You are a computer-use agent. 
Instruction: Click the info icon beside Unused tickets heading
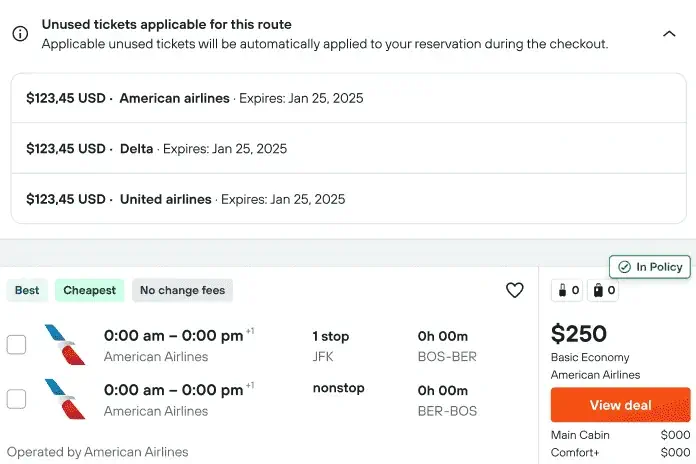pyautogui.click(x=20, y=34)
